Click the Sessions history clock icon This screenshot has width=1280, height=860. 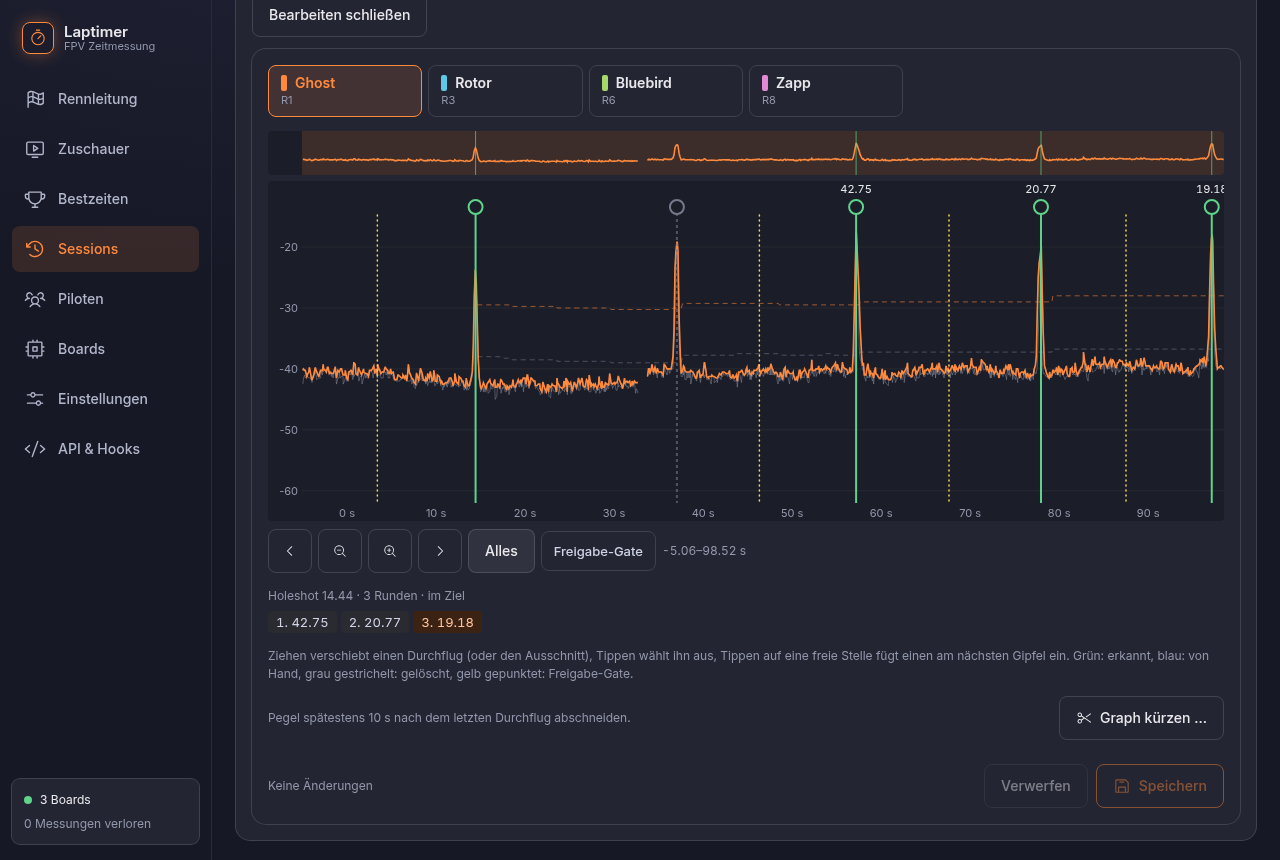tap(35, 249)
